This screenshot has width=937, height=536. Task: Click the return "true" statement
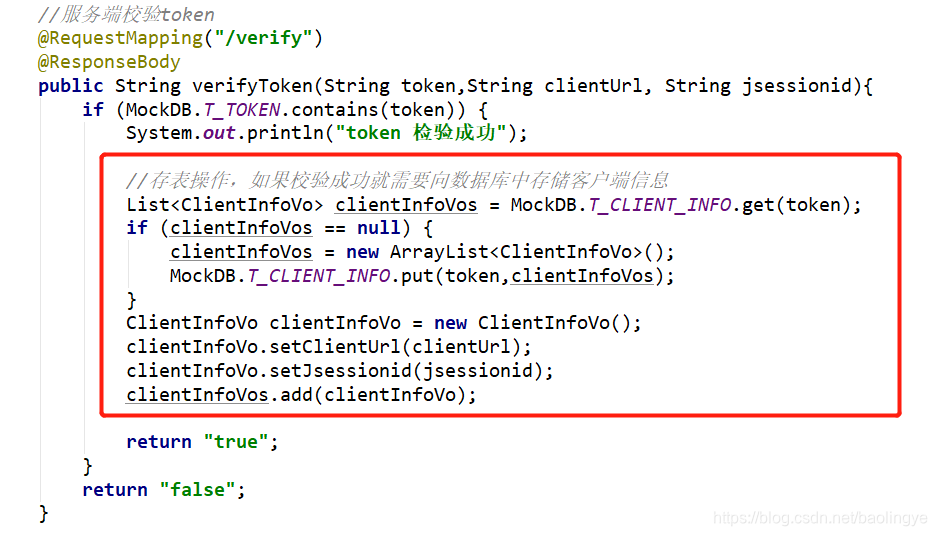[202, 442]
